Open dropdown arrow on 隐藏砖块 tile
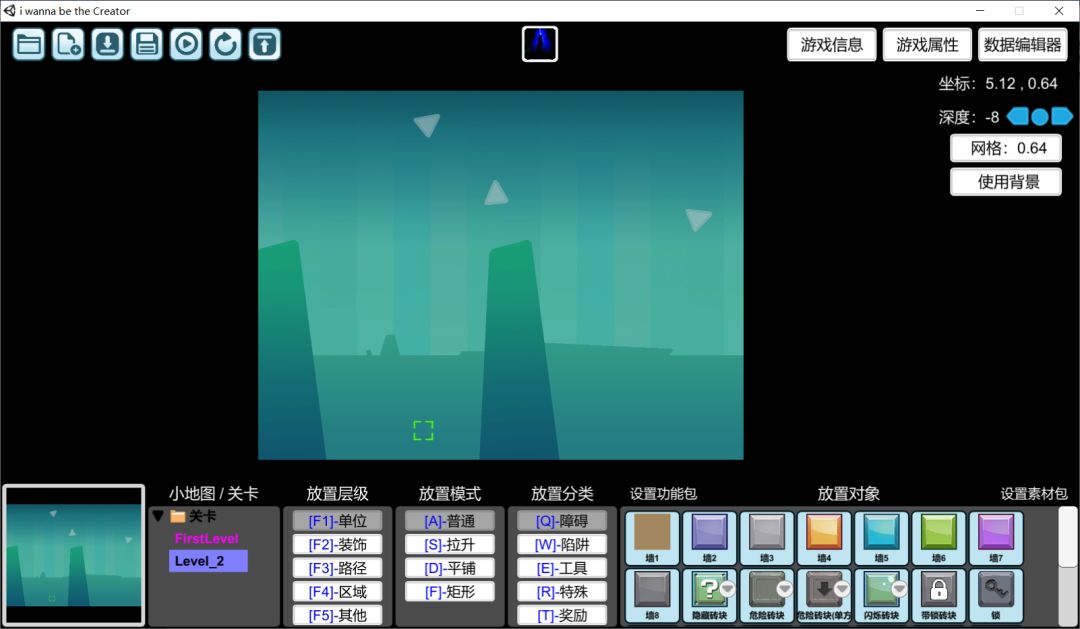This screenshot has height=629, width=1080. (727, 588)
